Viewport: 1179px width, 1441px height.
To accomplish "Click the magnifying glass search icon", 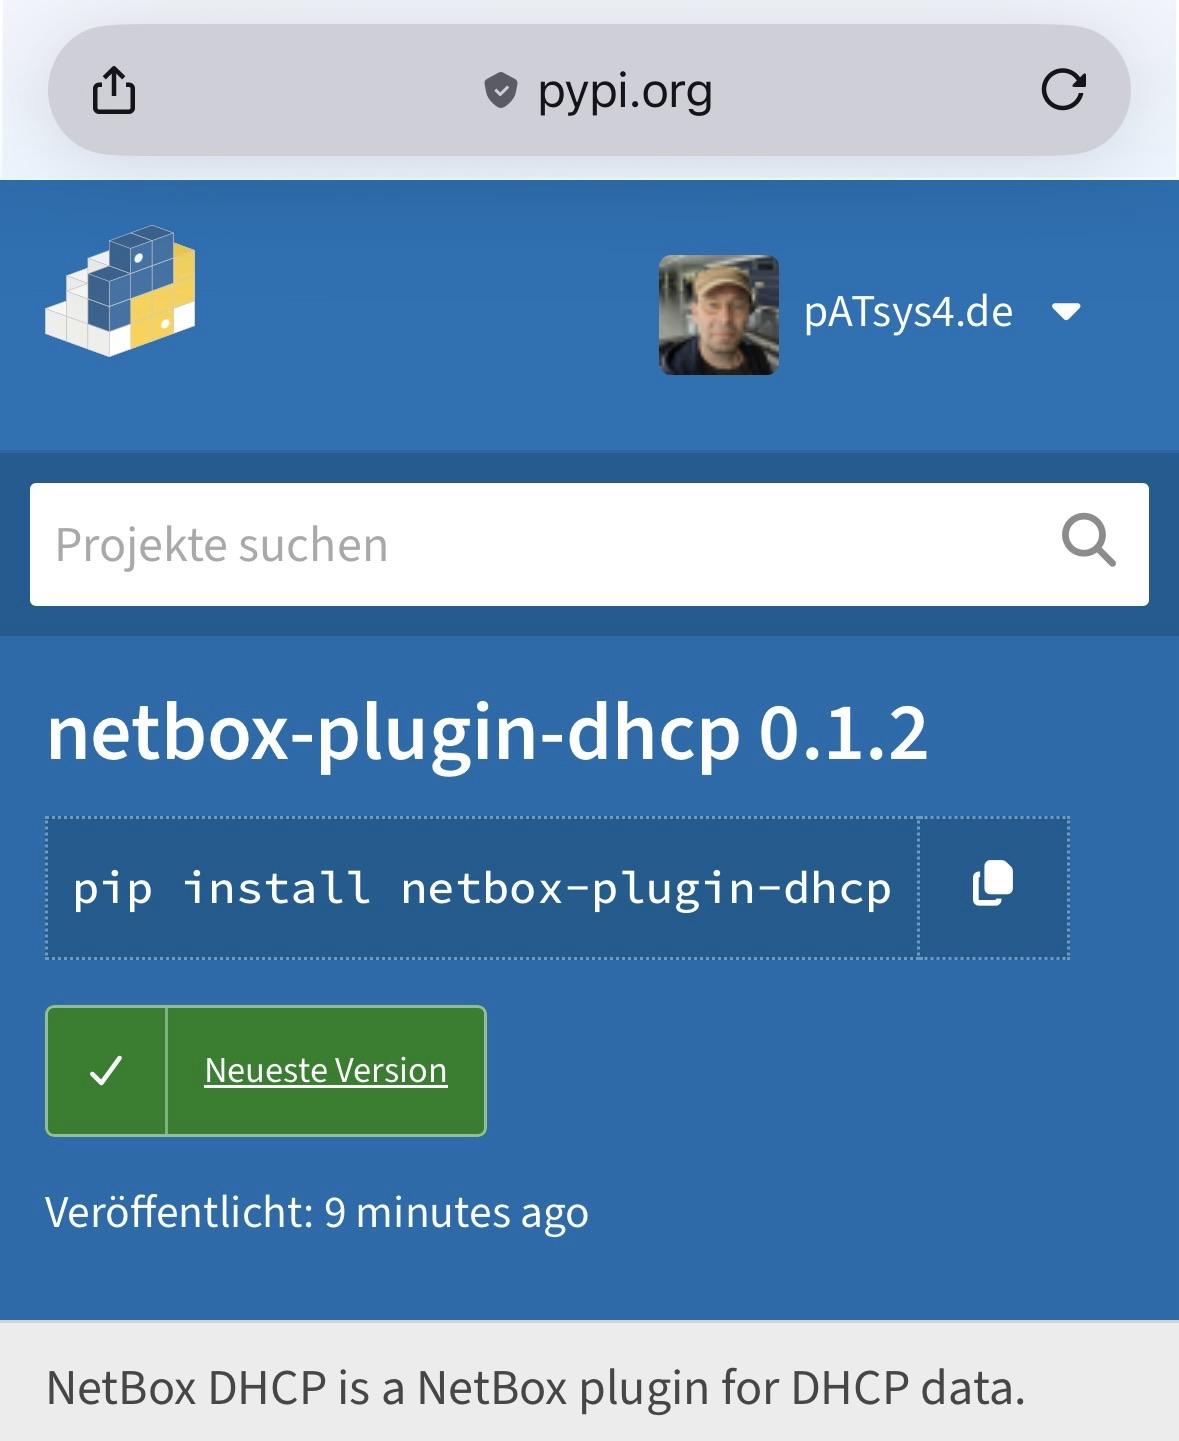I will [1087, 542].
